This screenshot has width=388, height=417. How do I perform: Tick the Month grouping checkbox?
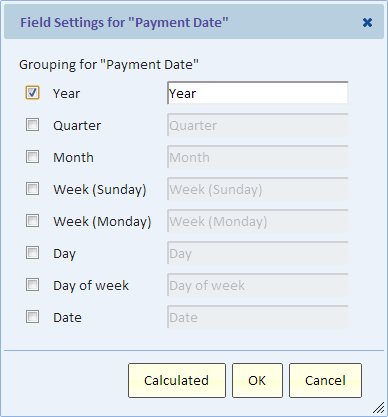pos(32,157)
